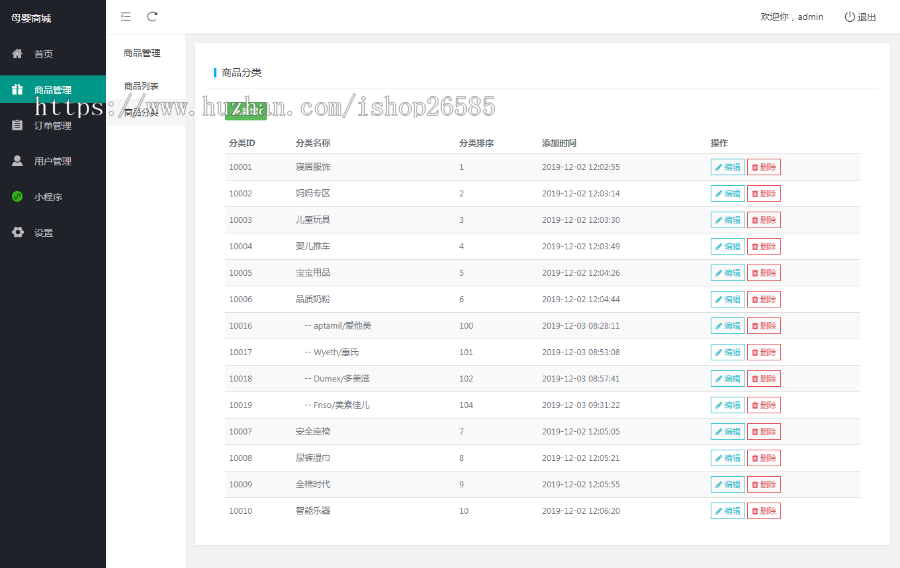This screenshot has width=900, height=568.
Task: Delete category 10009 全棉时代
Action: coord(764,484)
